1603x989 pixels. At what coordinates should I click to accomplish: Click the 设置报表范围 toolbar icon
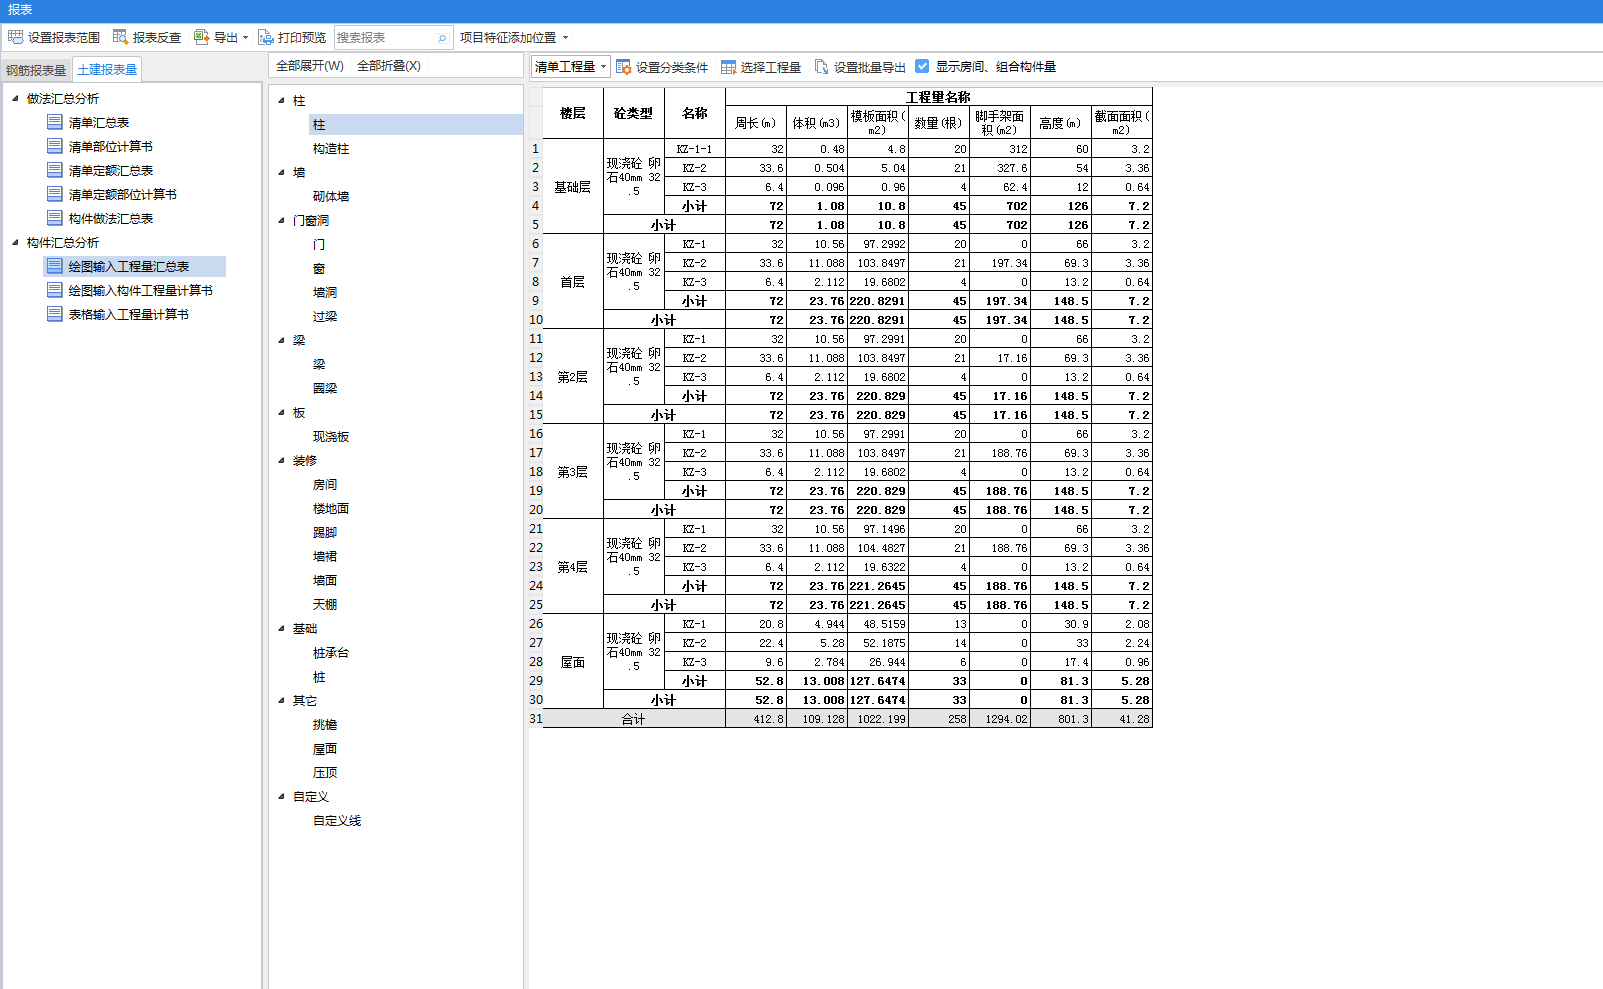tap(15, 37)
